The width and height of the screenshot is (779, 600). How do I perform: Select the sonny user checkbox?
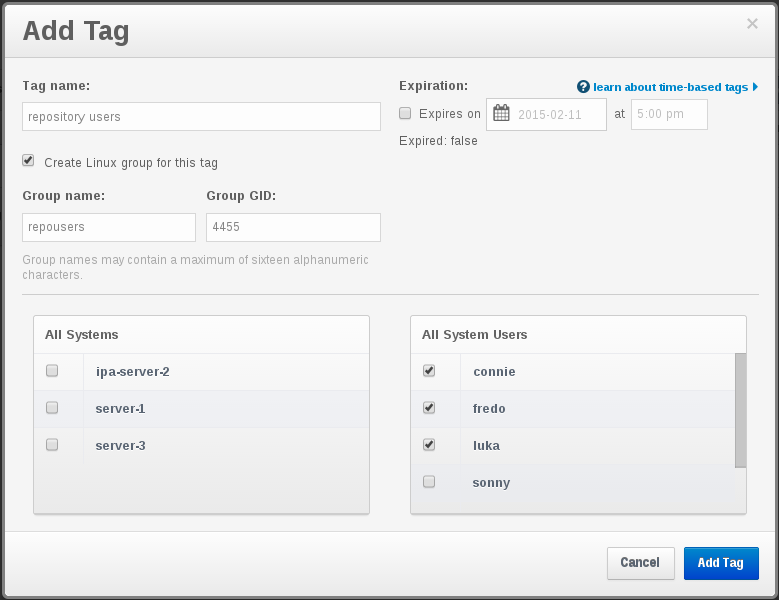click(429, 482)
